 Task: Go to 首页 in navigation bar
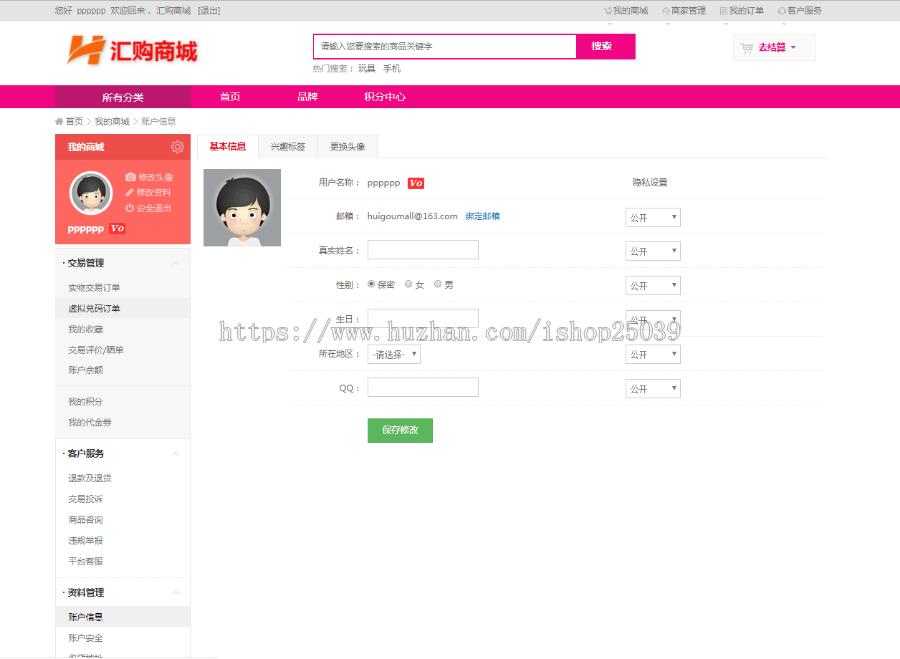tap(230, 96)
